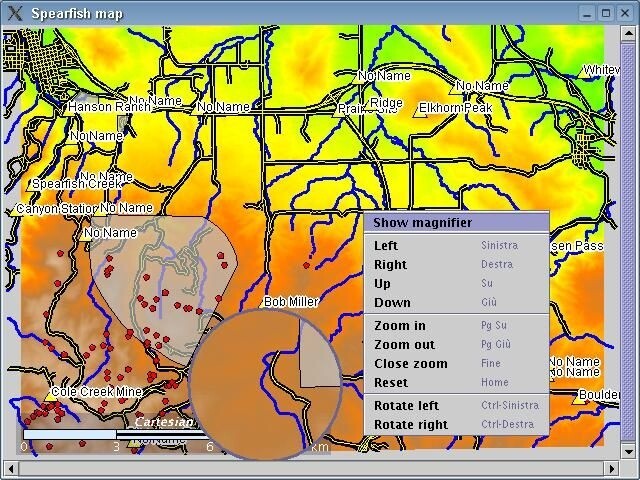Choose Zoom in from context menu
The image size is (640, 480).
coord(456,326)
